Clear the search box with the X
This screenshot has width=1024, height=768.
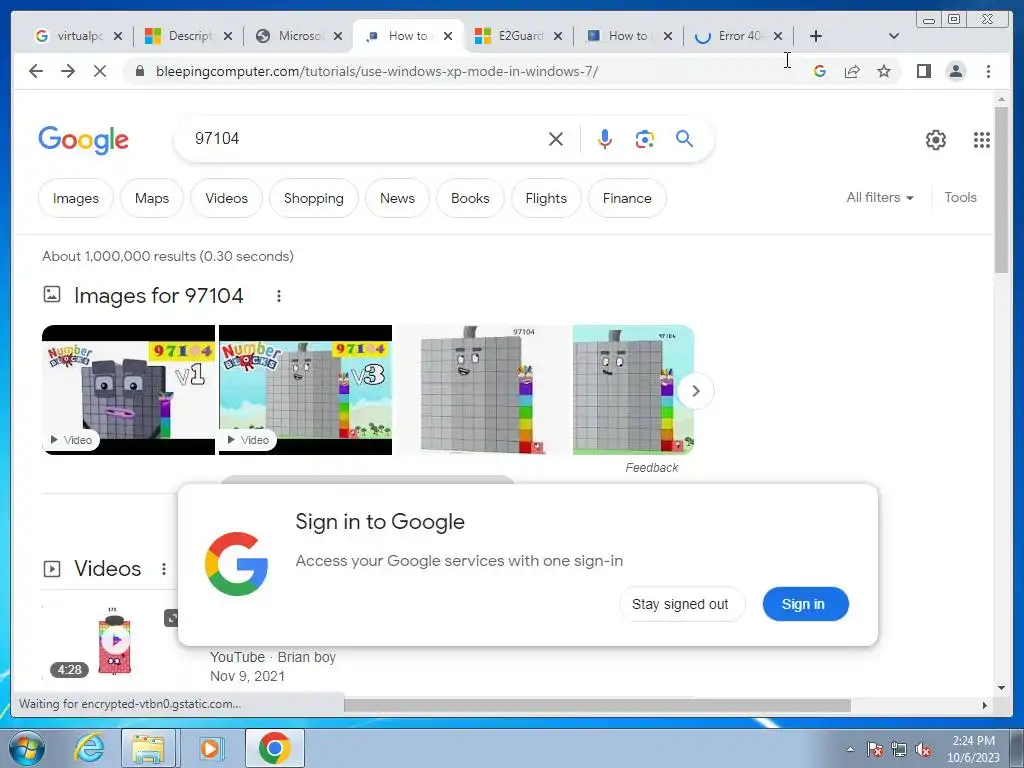click(556, 138)
